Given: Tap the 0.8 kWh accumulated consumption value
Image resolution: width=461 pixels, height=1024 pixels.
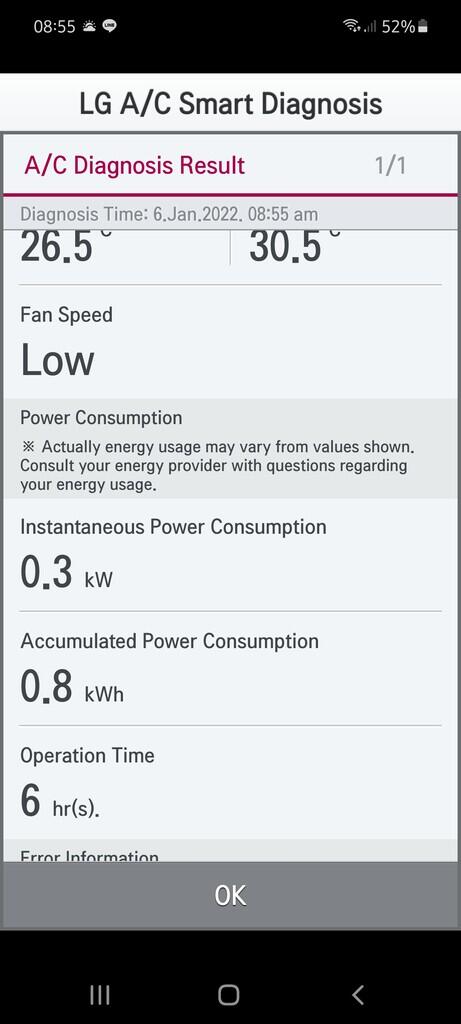Looking at the screenshot, I should click(72, 687).
